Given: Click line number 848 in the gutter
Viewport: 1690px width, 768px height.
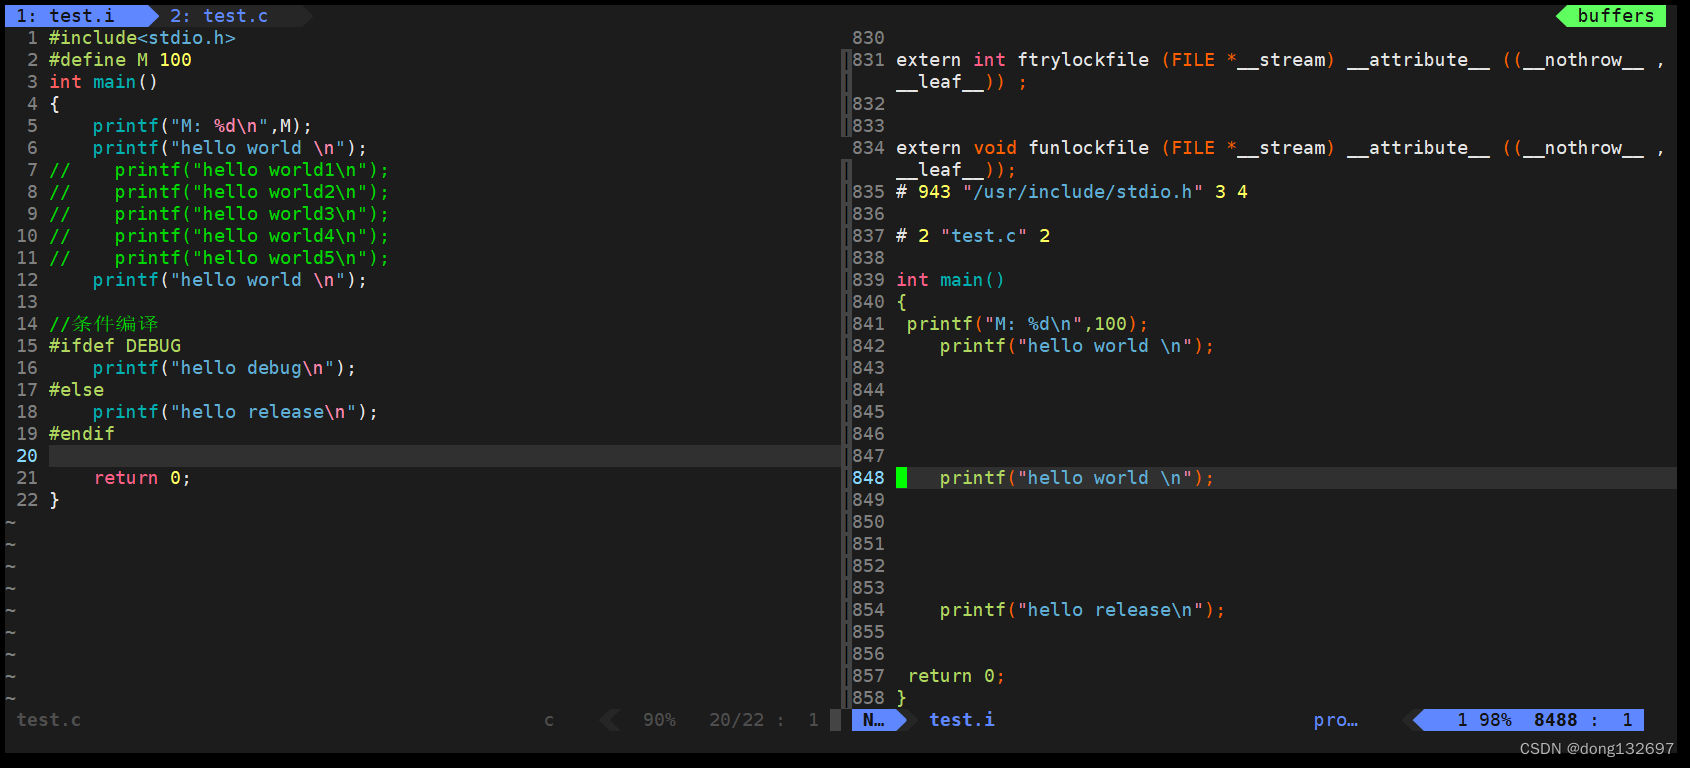Looking at the screenshot, I should [x=868, y=478].
